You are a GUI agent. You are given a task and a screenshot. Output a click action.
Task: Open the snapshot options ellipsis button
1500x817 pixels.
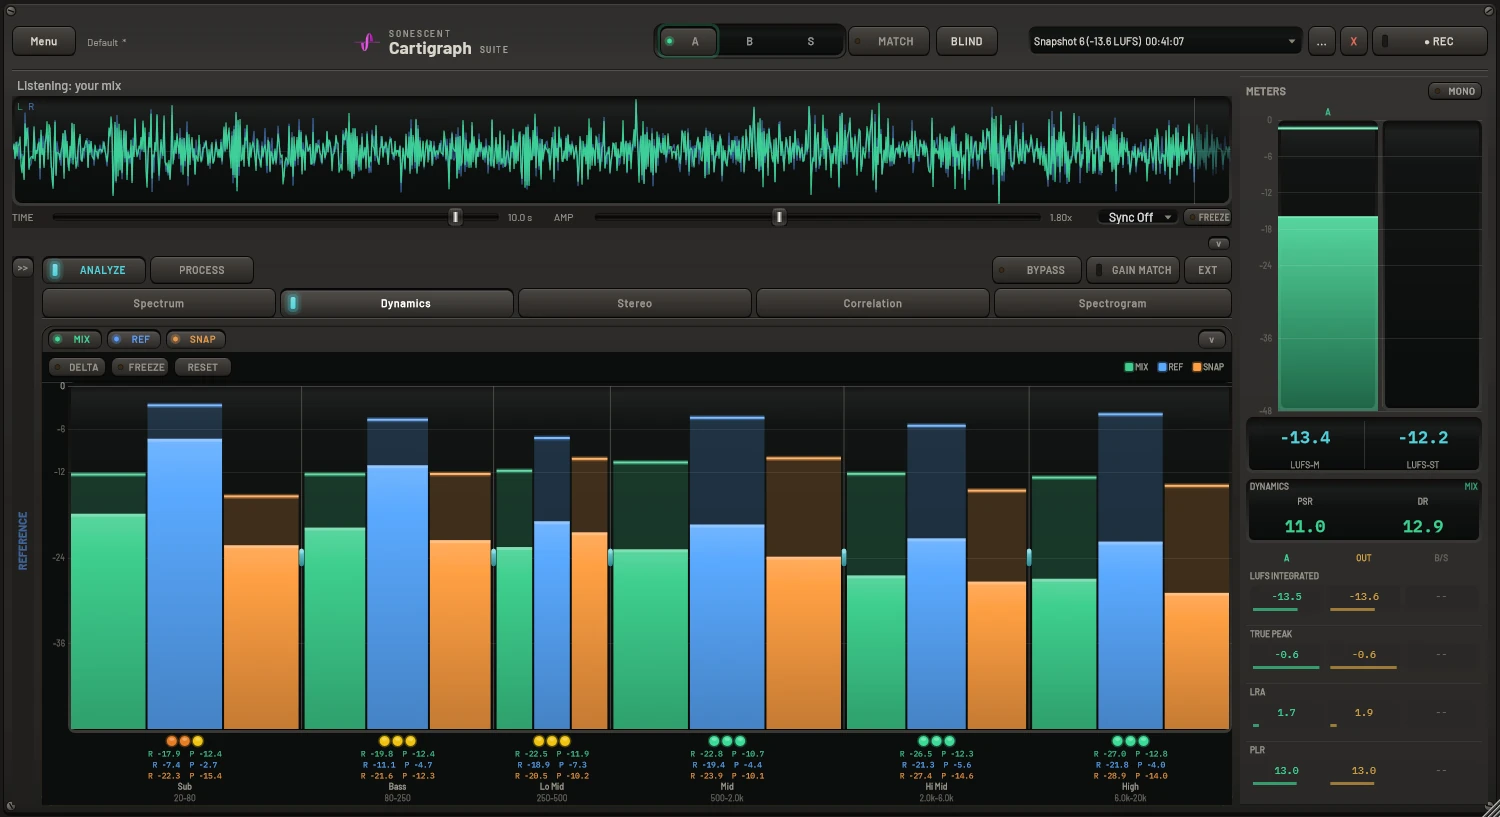coord(1322,42)
